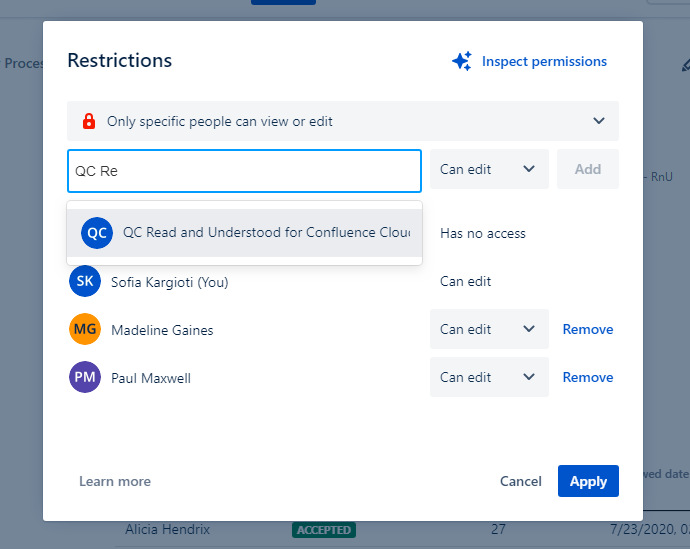Click Paul Maxwell's PM avatar
The height and width of the screenshot is (549, 690).
pos(85,378)
